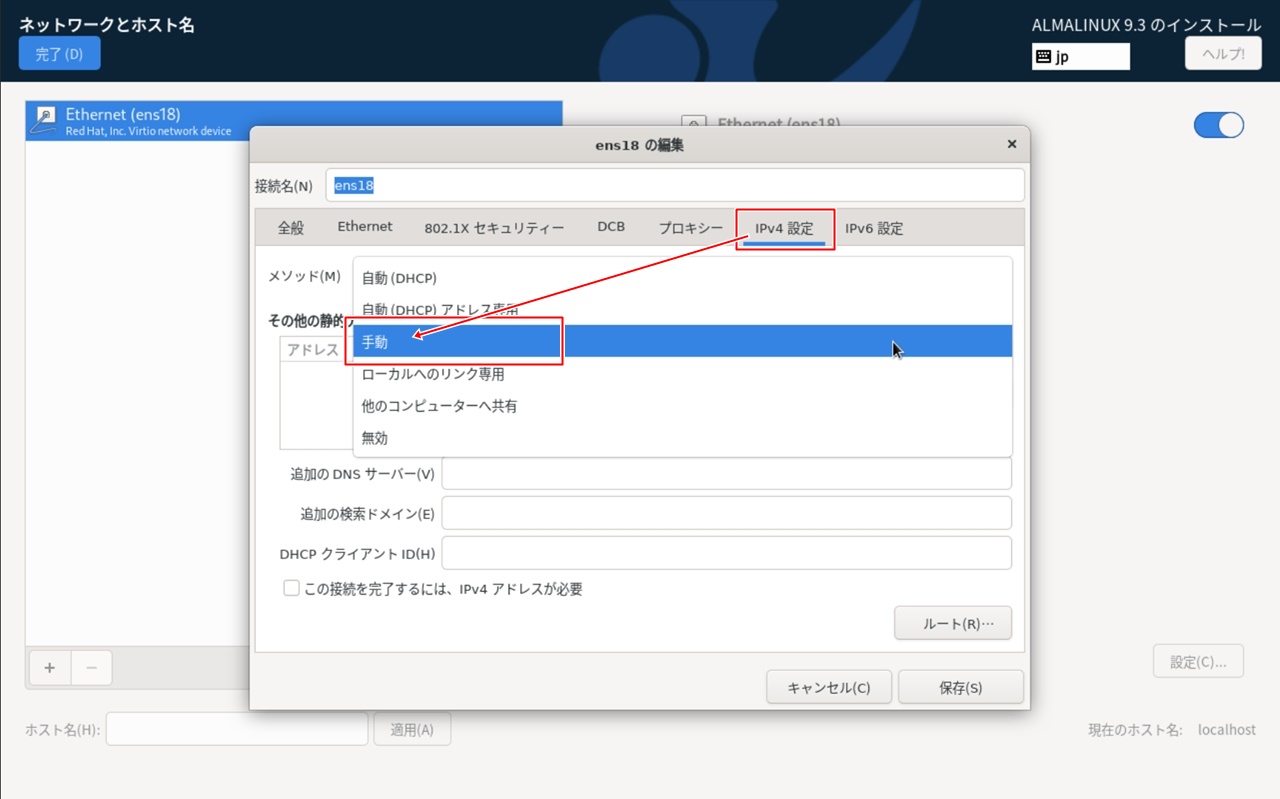
Task: Switch to the プロキシー tab
Action: point(690,228)
